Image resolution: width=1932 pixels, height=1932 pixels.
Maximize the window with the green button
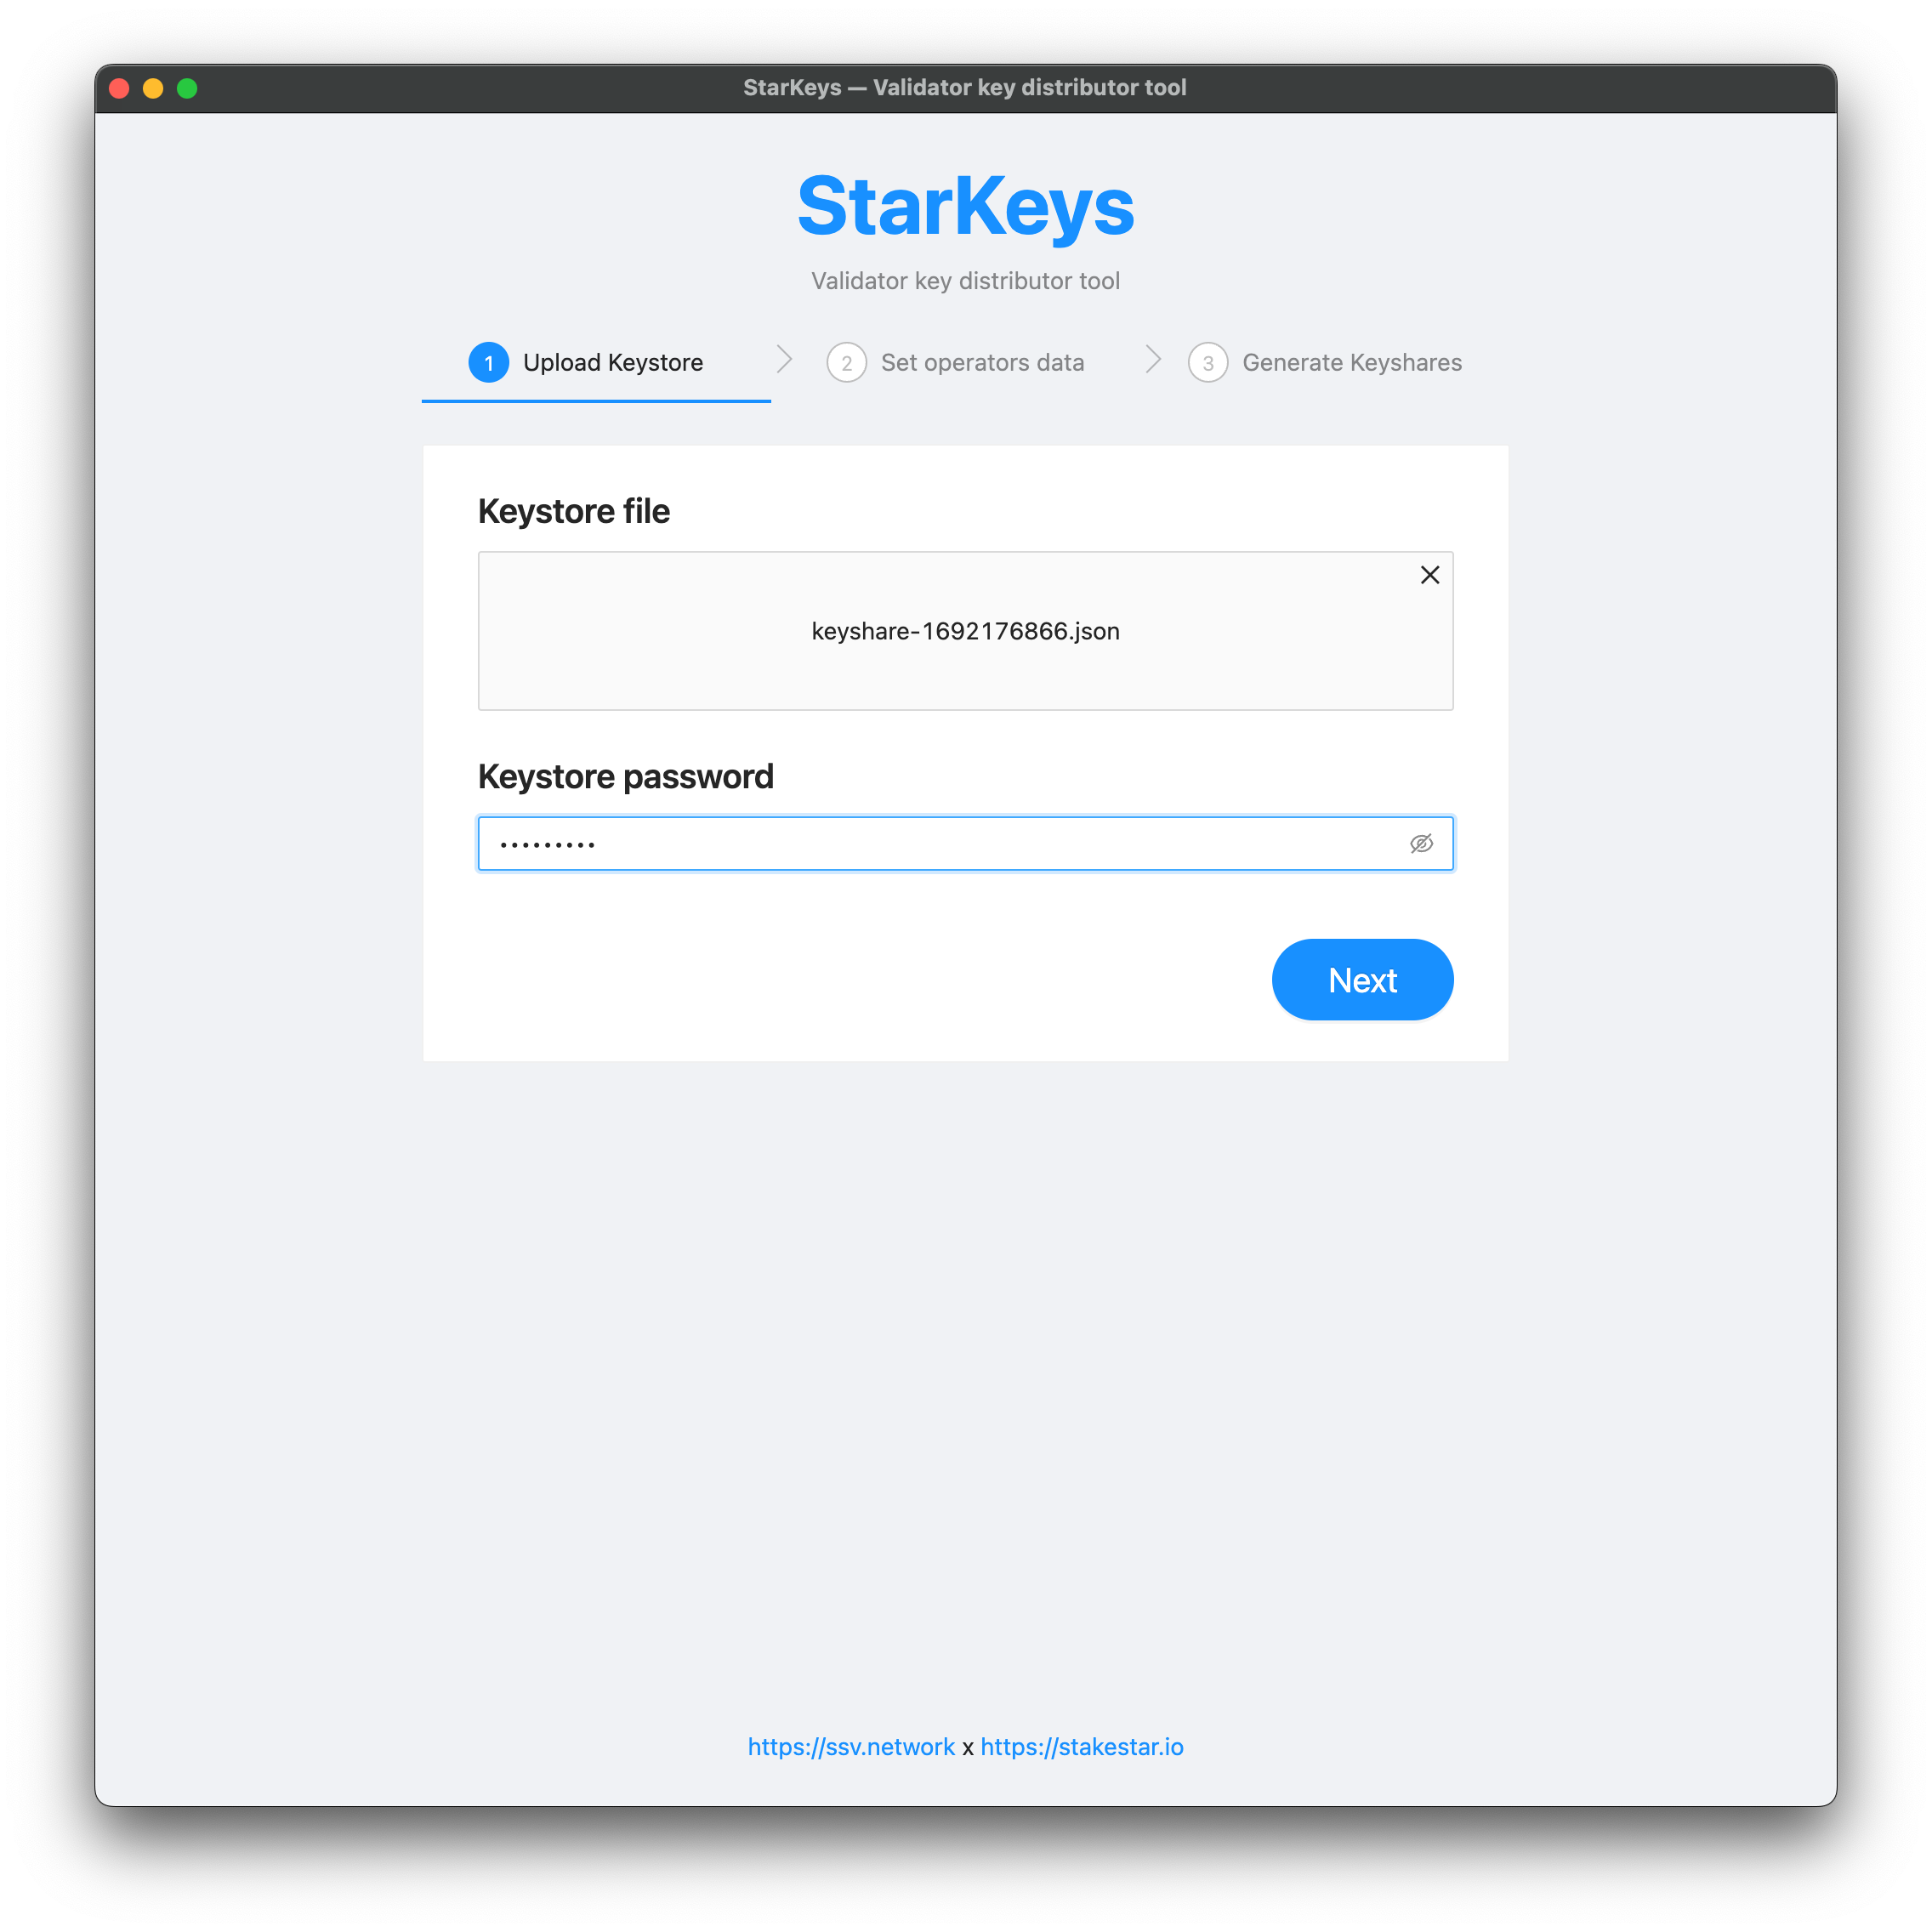pyautogui.click(x=187, y=88)
